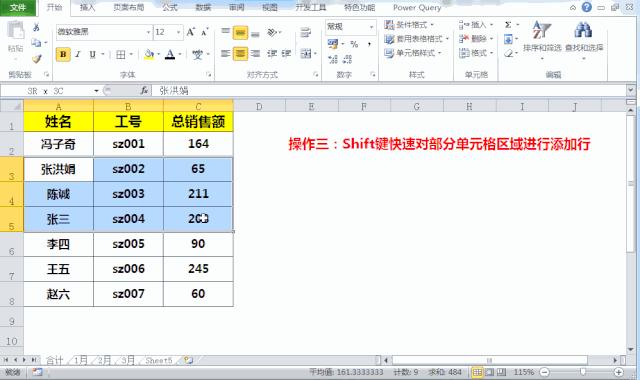
Task: Toggle Bold formatting
Action: click(x=63, y=54)
